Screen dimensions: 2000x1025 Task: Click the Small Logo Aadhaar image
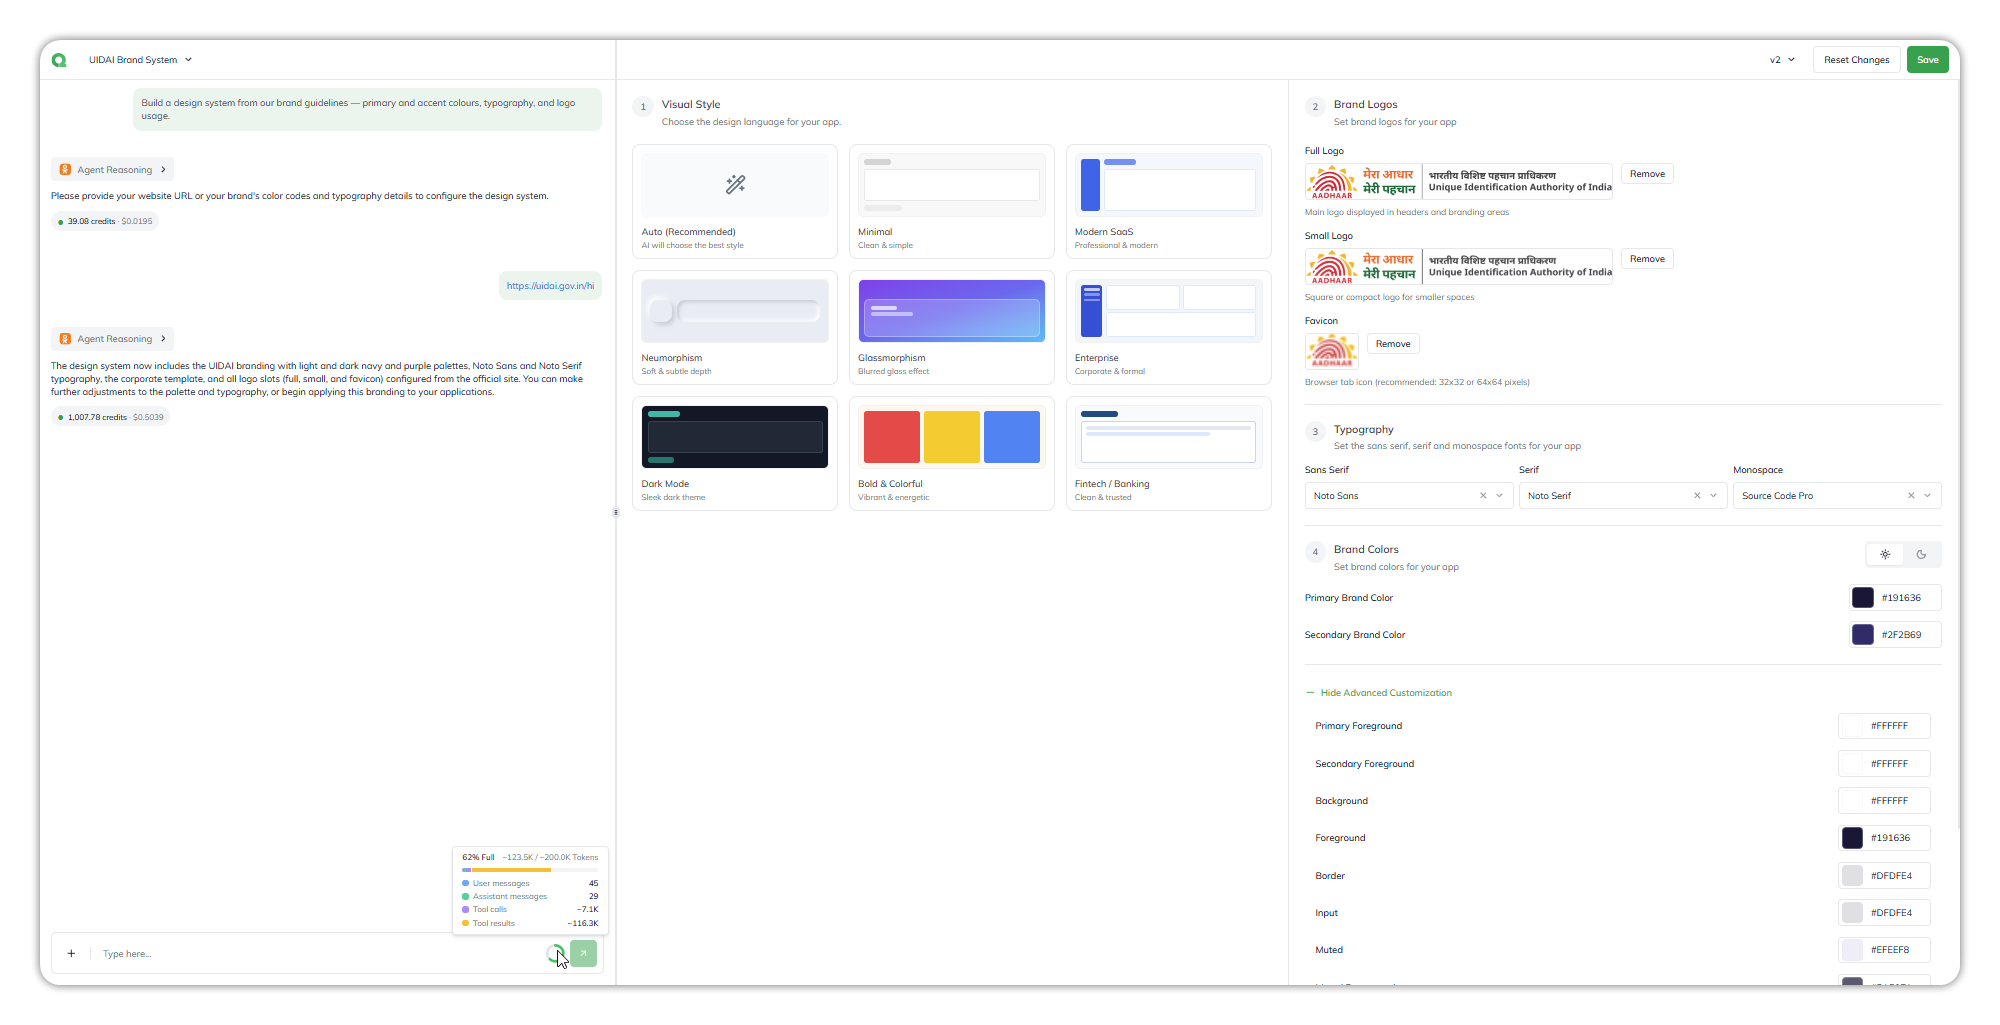[x=1459, y=267]
